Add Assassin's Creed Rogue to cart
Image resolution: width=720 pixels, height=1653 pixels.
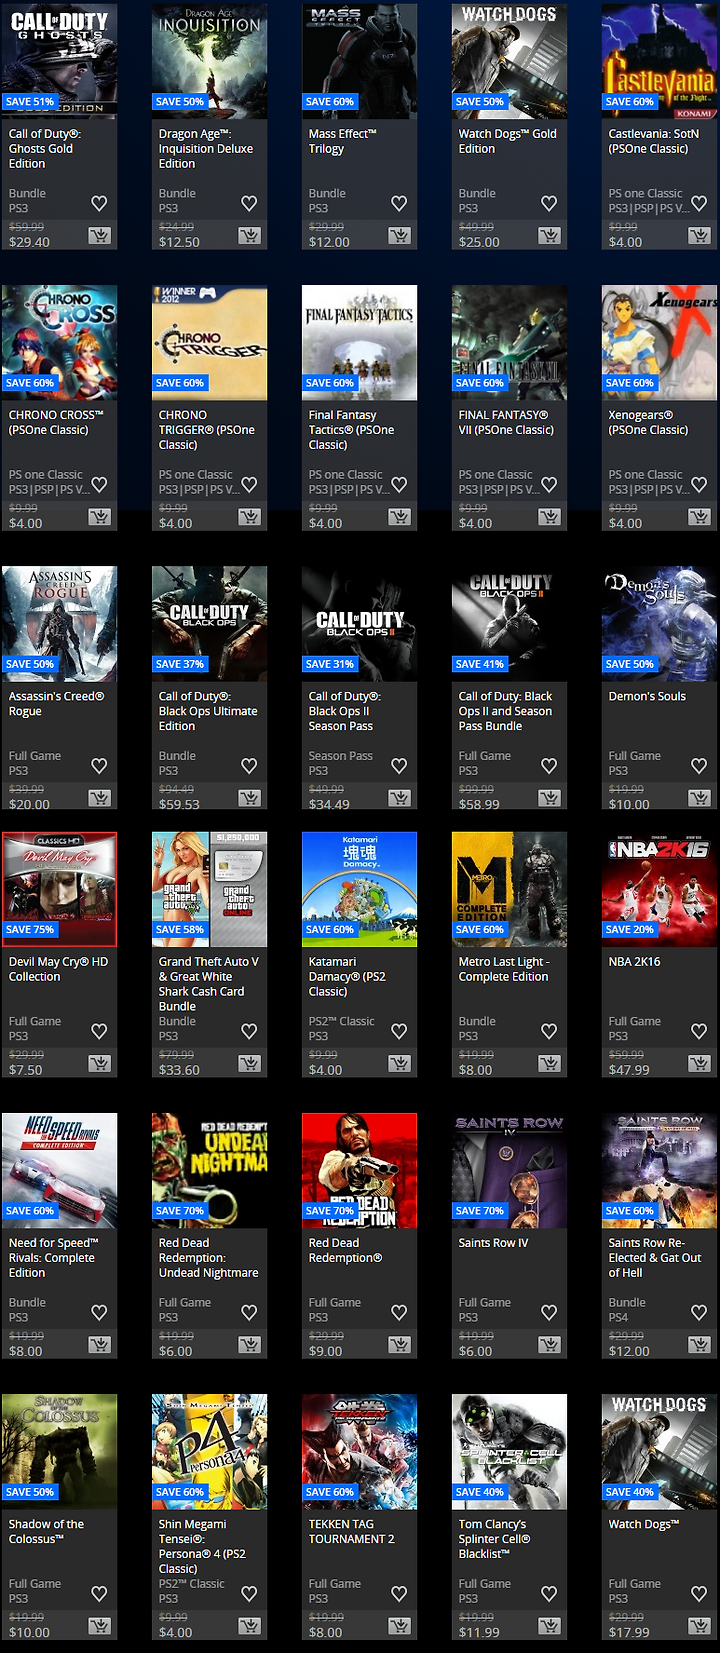pyautogui.click(x=100, y=798)
